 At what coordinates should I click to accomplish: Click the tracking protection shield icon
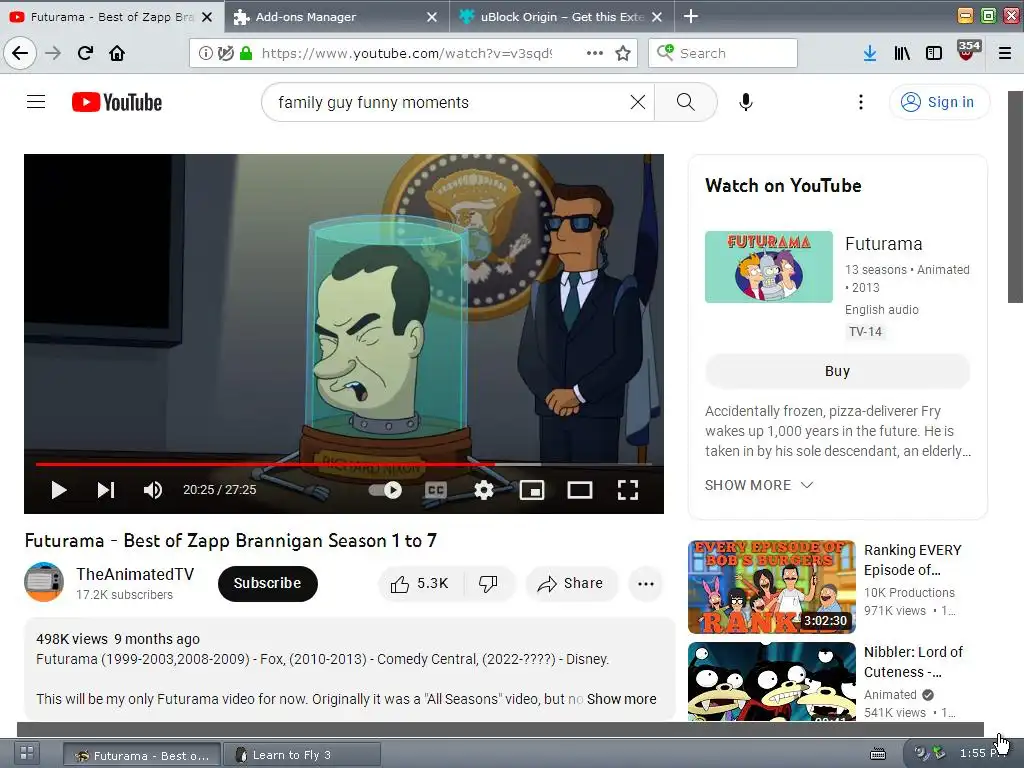pyautogui.click(x=225, y=53)
